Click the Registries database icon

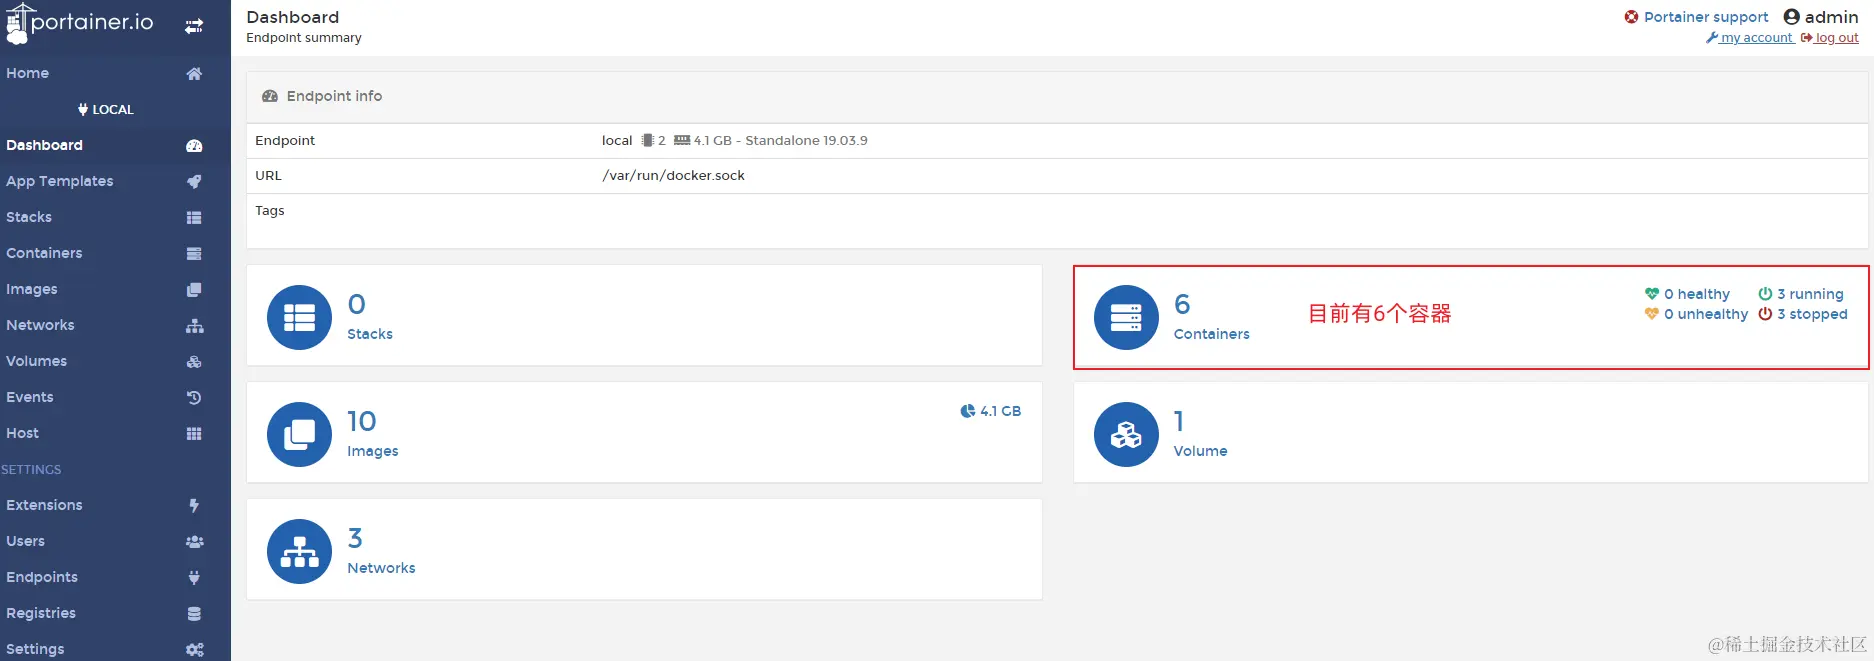pyautogui.click(x=194, y=614)
